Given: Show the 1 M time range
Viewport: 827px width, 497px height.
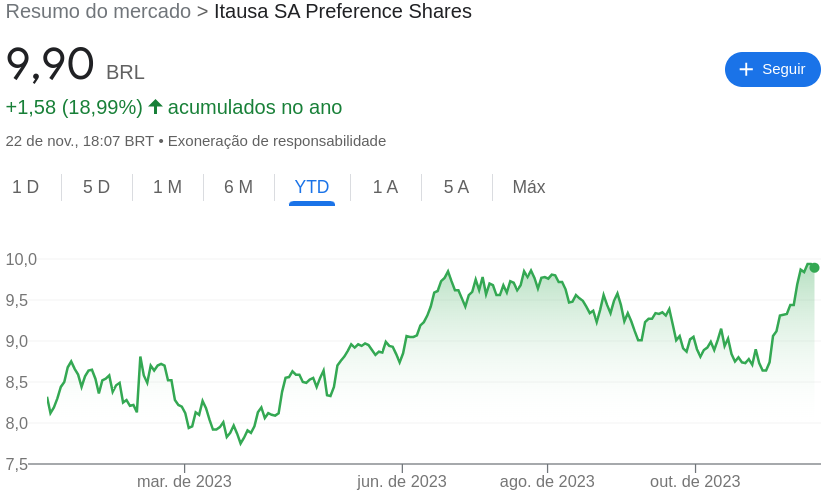Looking at the screenshot, I should (x=167, y=187).
